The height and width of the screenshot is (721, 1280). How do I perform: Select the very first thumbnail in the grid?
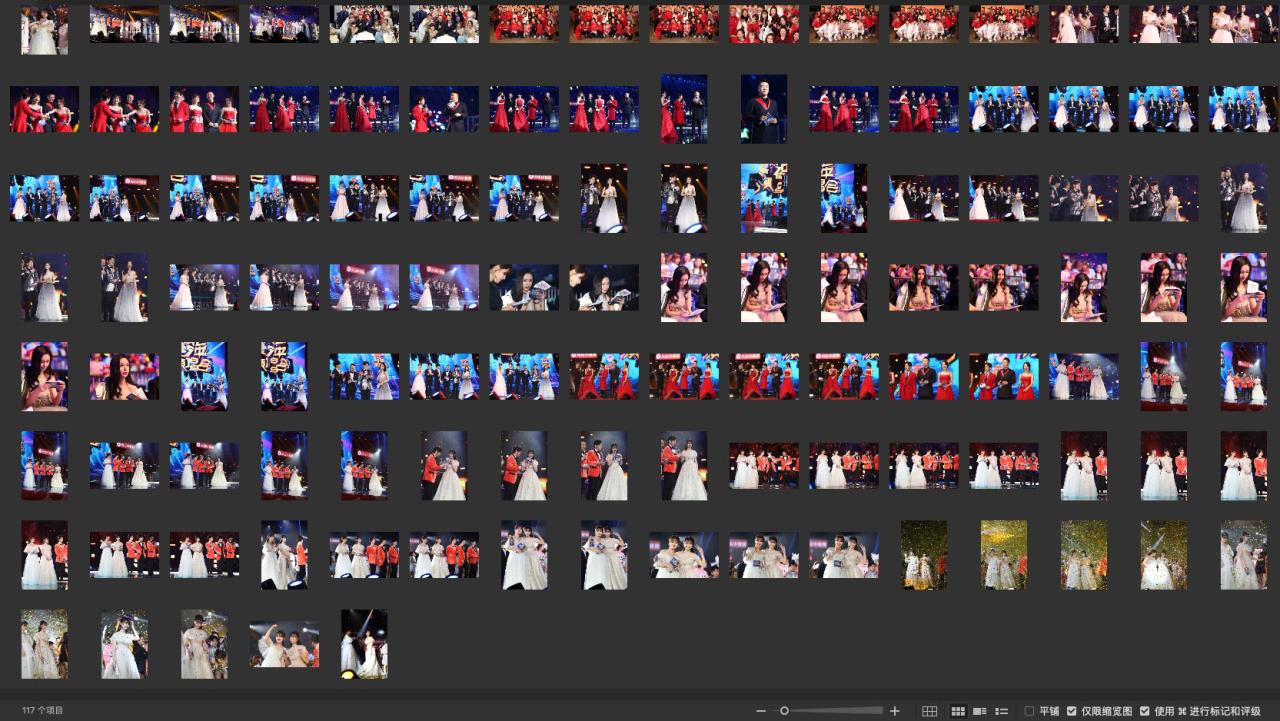pyautogui.click(x=44, y=28)
